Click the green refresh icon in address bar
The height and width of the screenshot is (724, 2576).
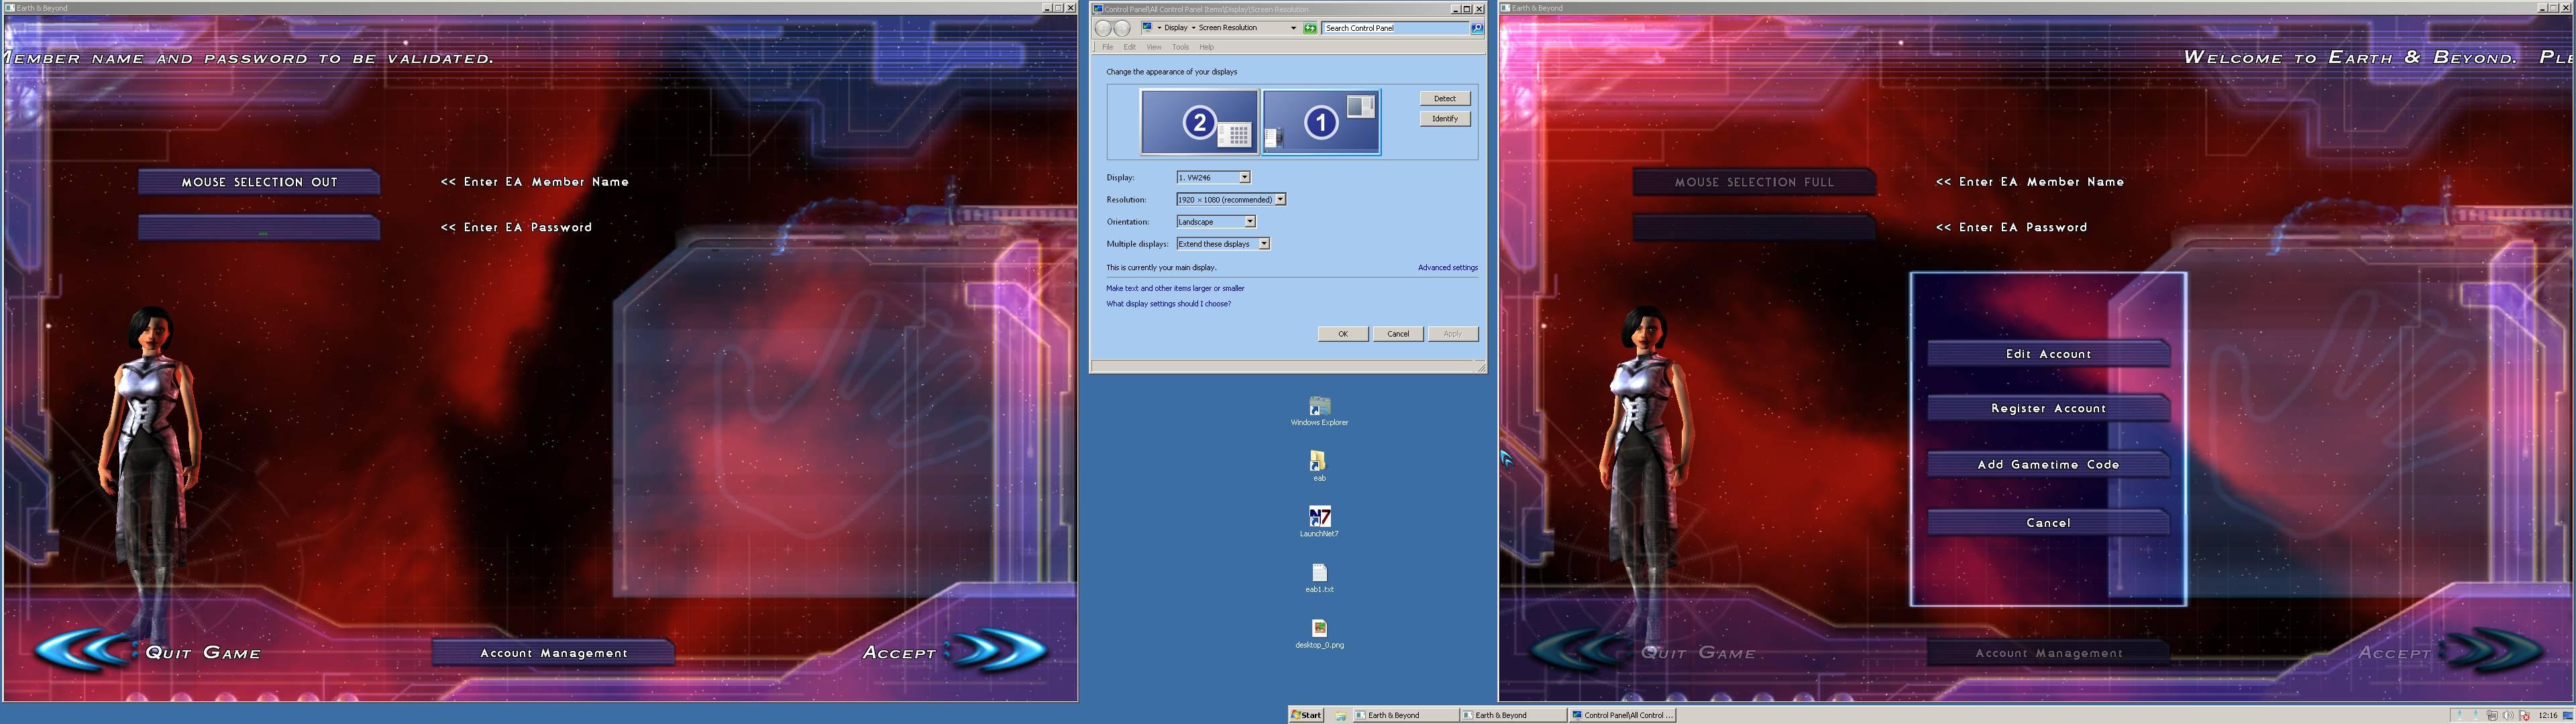pyautogui.click(x=1310, y=28)
